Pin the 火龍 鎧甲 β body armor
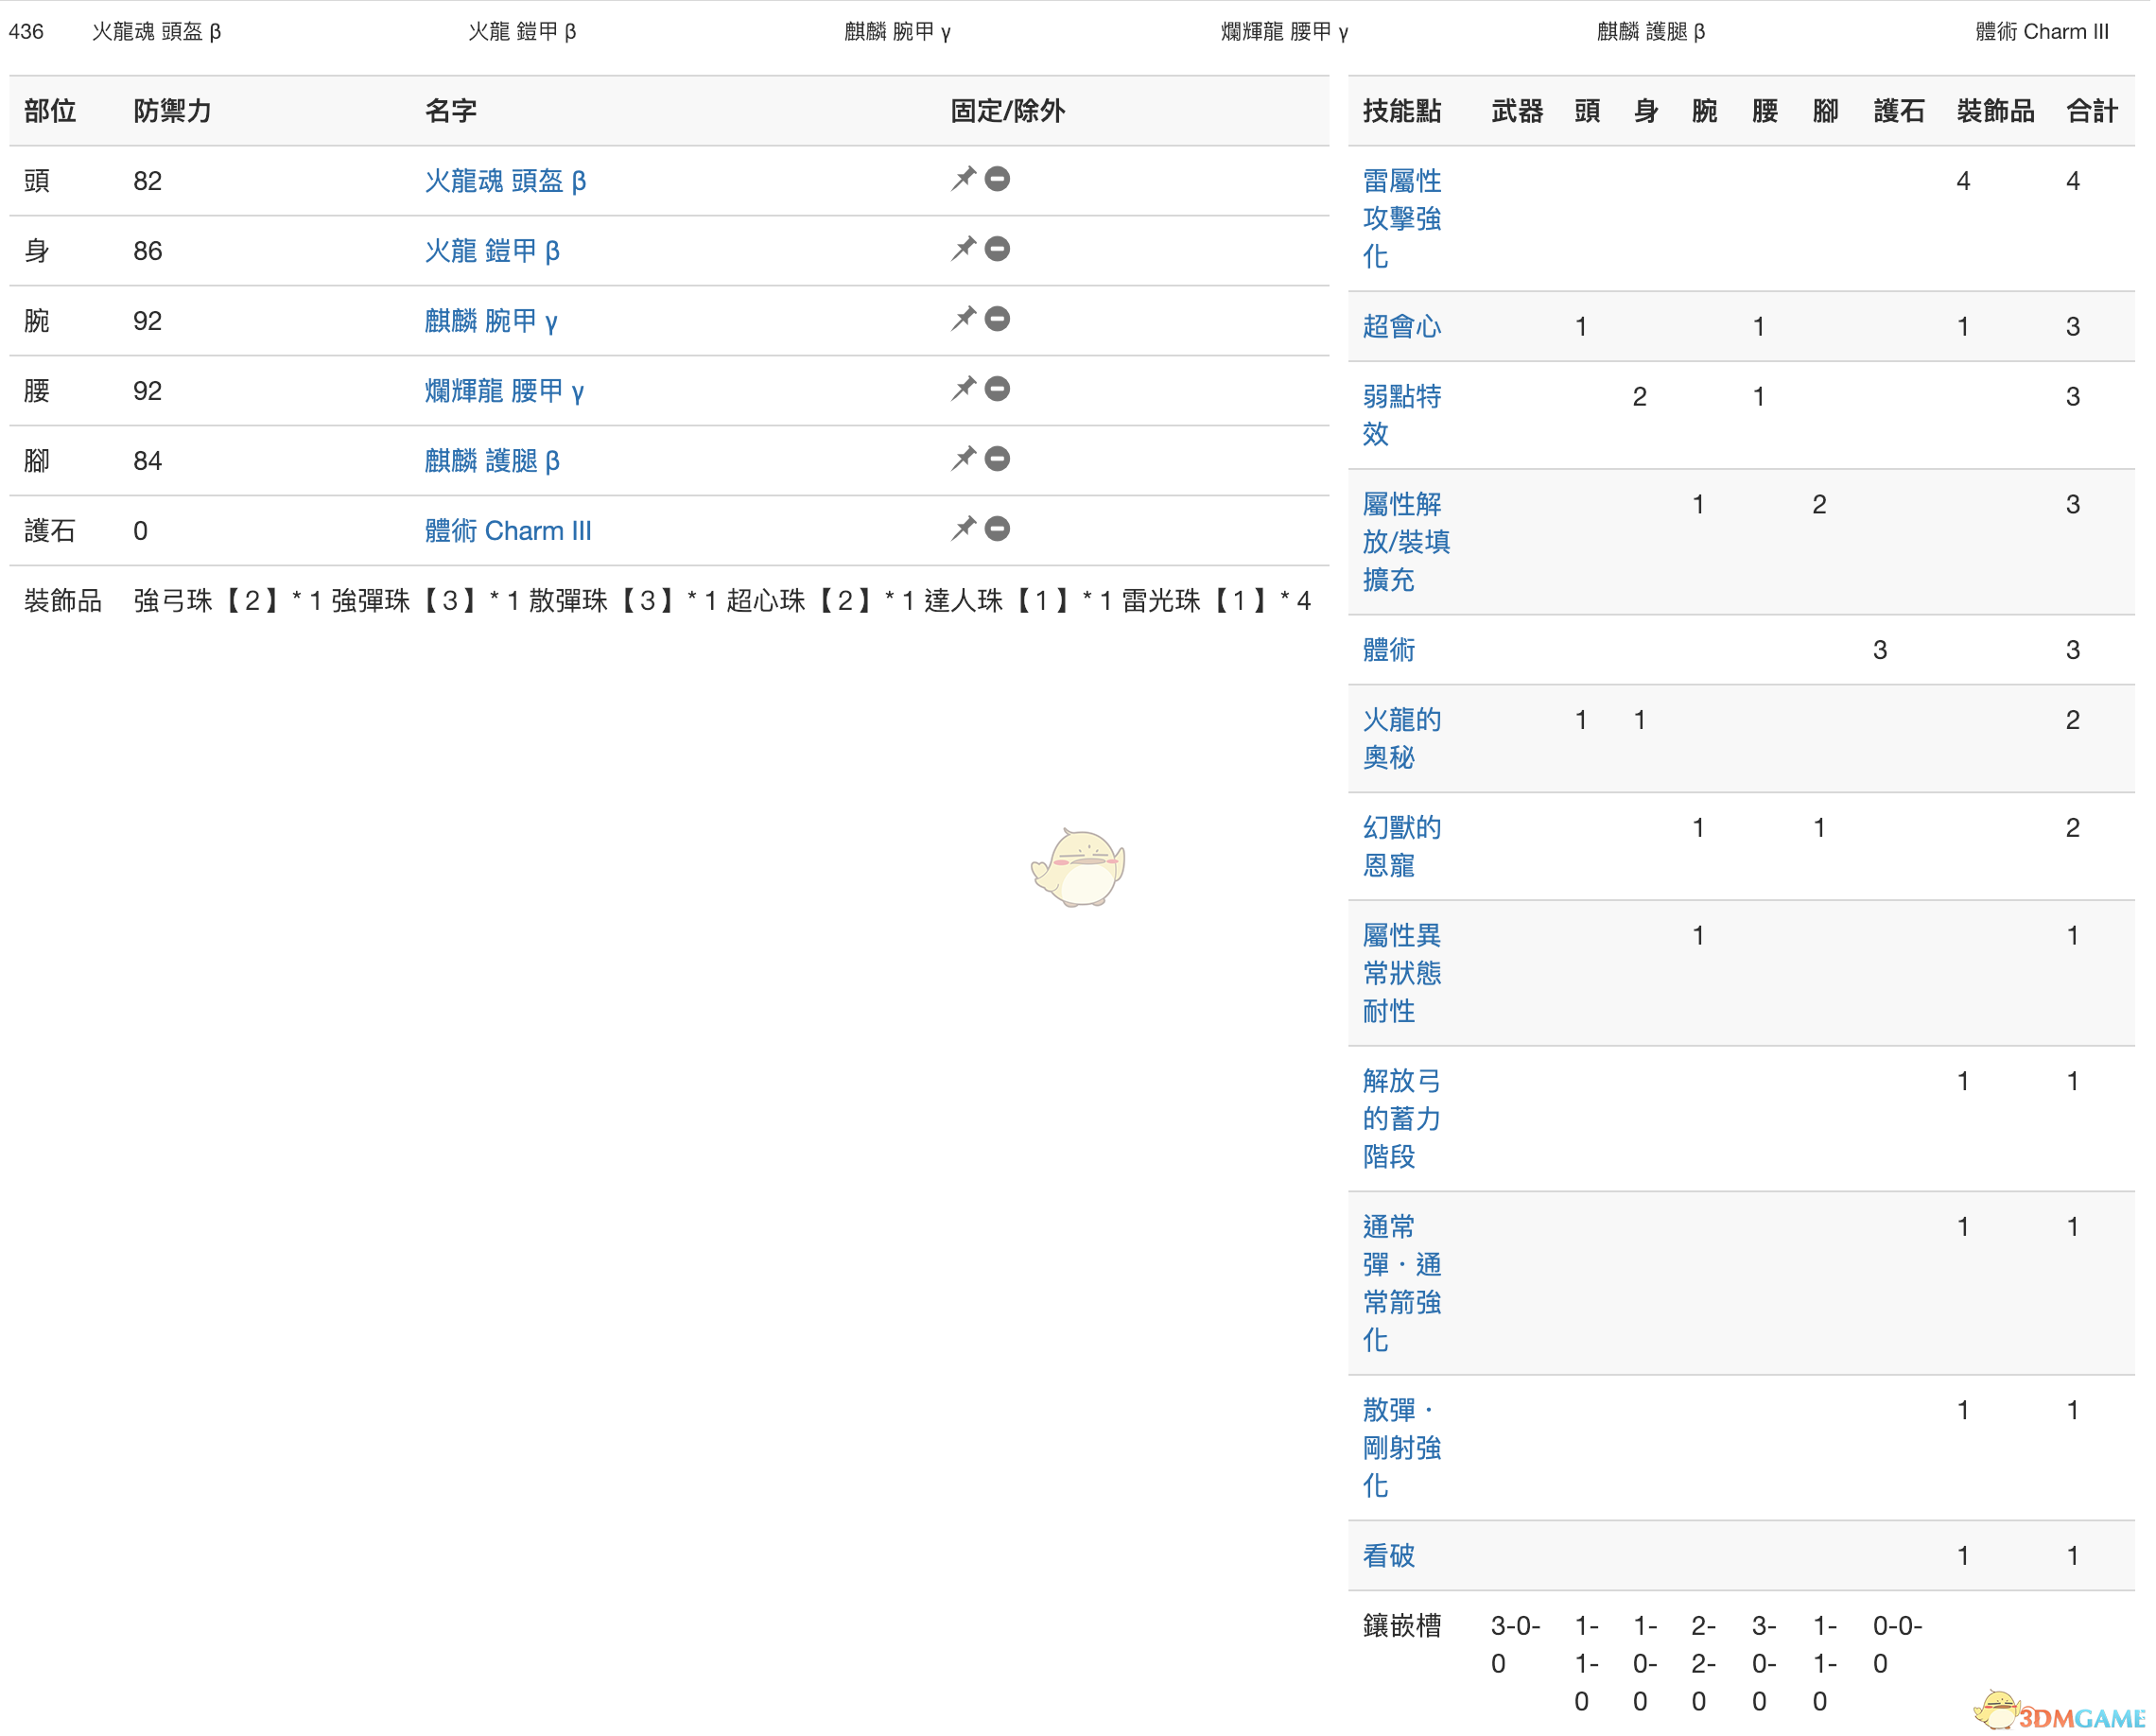The width and height of the screenshot is (2156, 1736). tap(963, 249)
